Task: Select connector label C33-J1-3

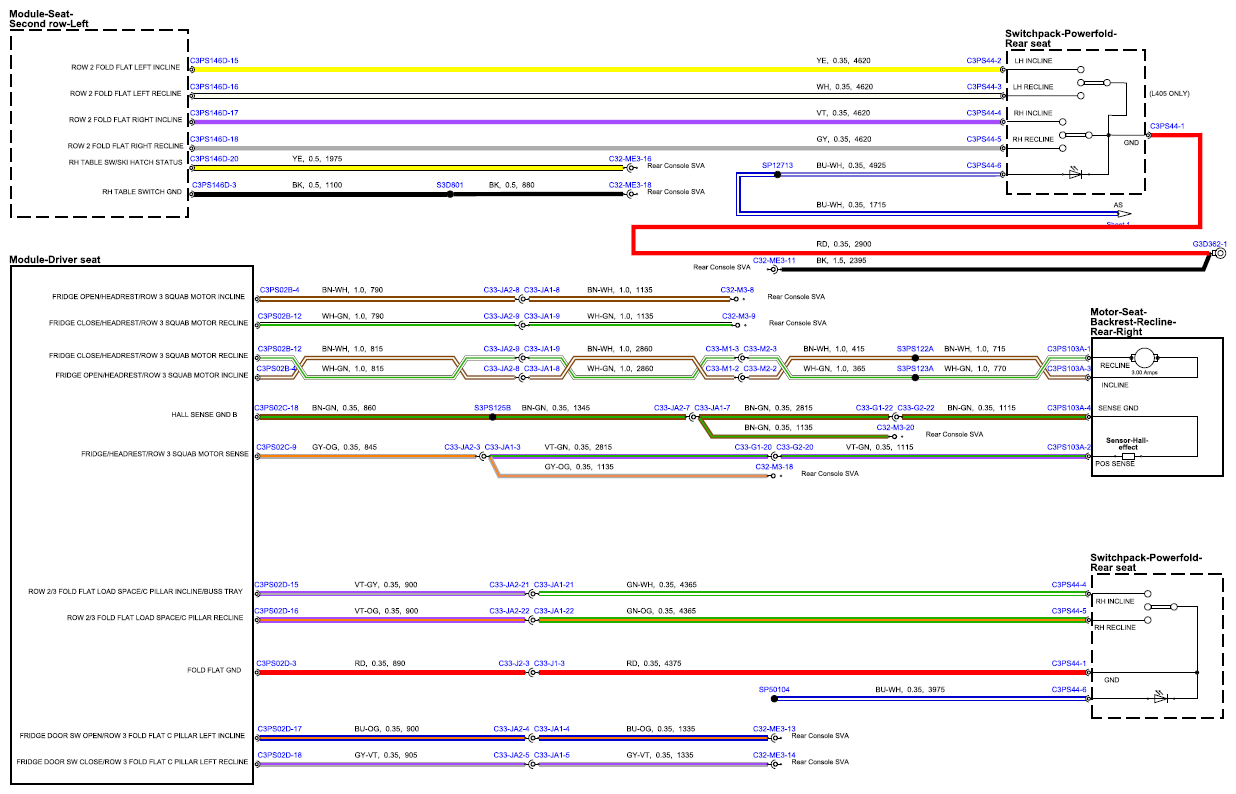Action: (549, 662)
